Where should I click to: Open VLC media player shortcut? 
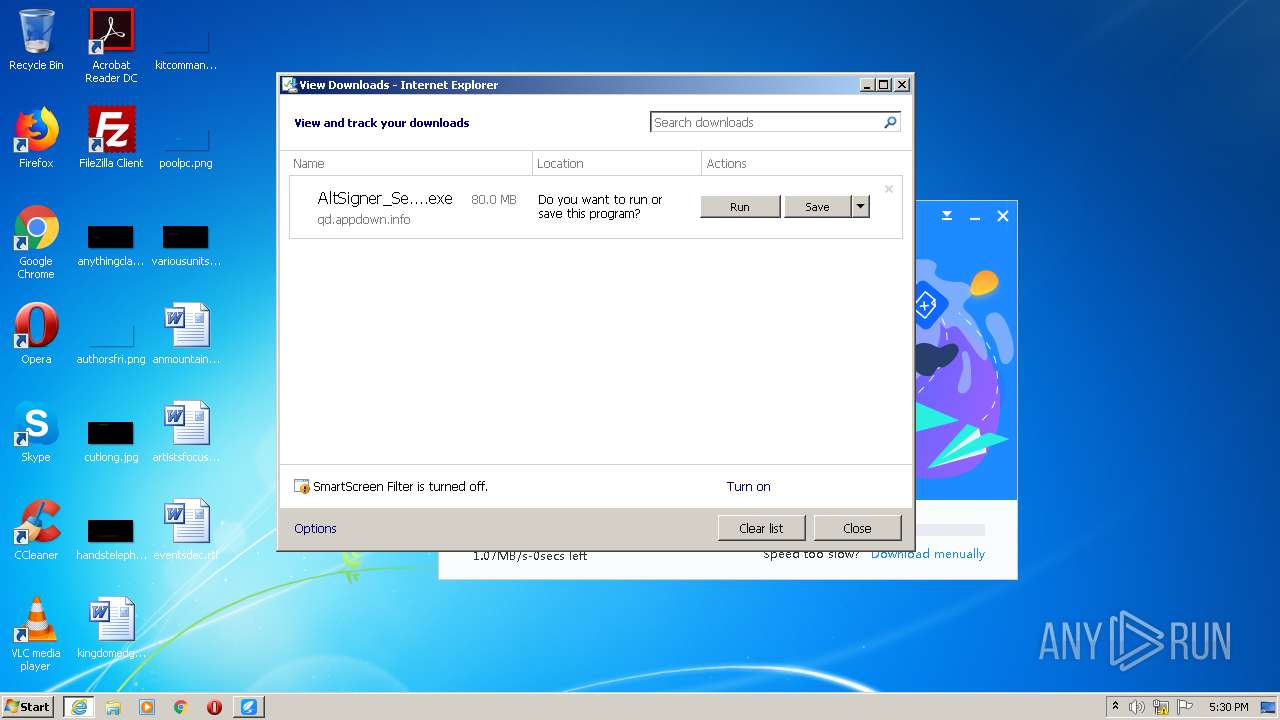[36, 634]
